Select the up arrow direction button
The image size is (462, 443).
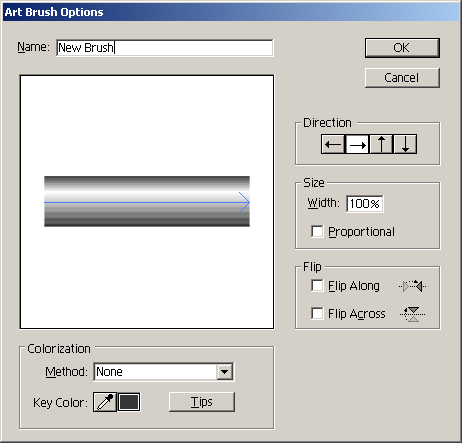(381, 144)
